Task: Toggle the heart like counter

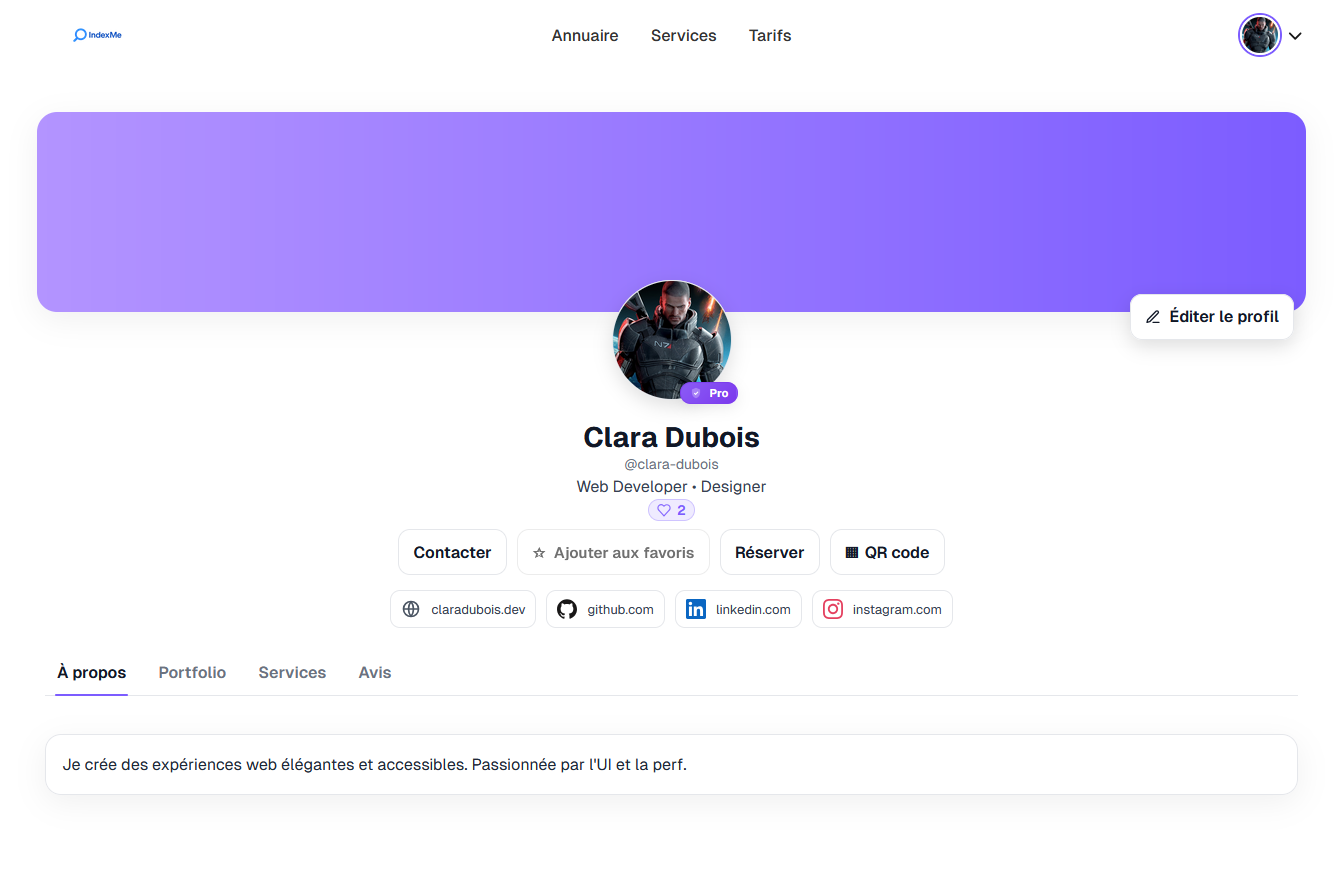Action: coord(671,510)
